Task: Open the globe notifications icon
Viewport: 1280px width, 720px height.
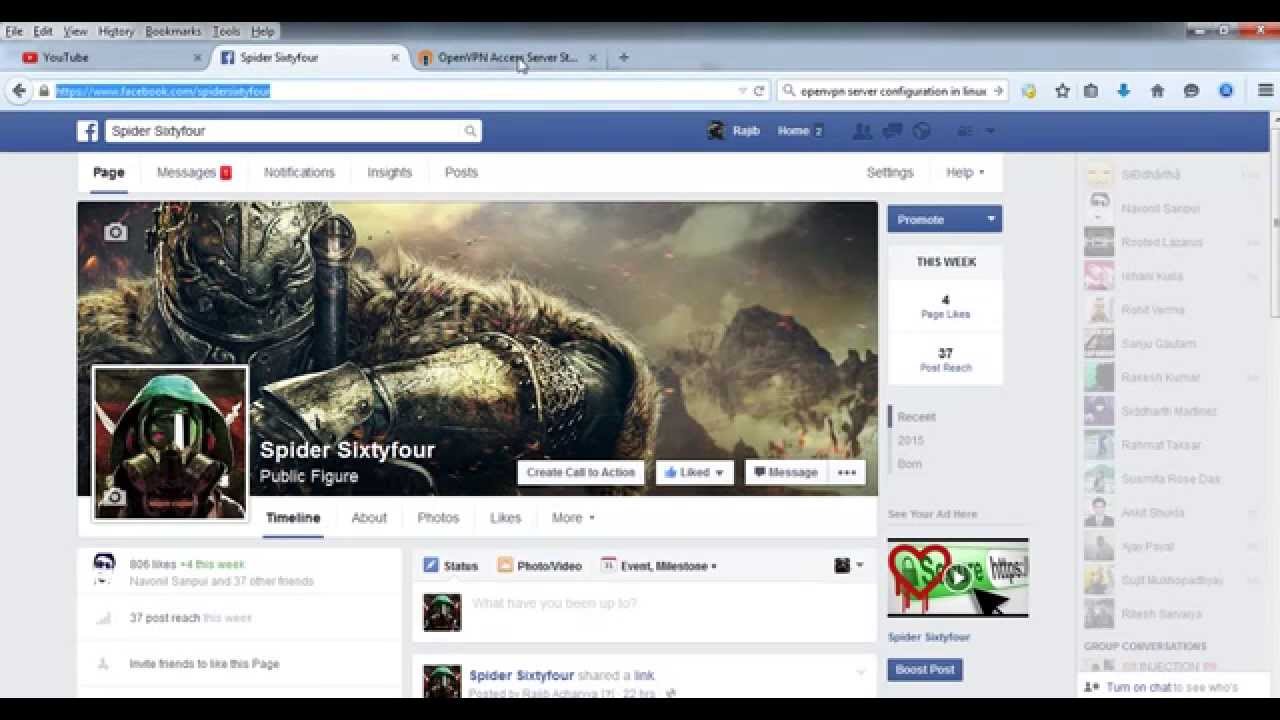Action: pos(922,131)
